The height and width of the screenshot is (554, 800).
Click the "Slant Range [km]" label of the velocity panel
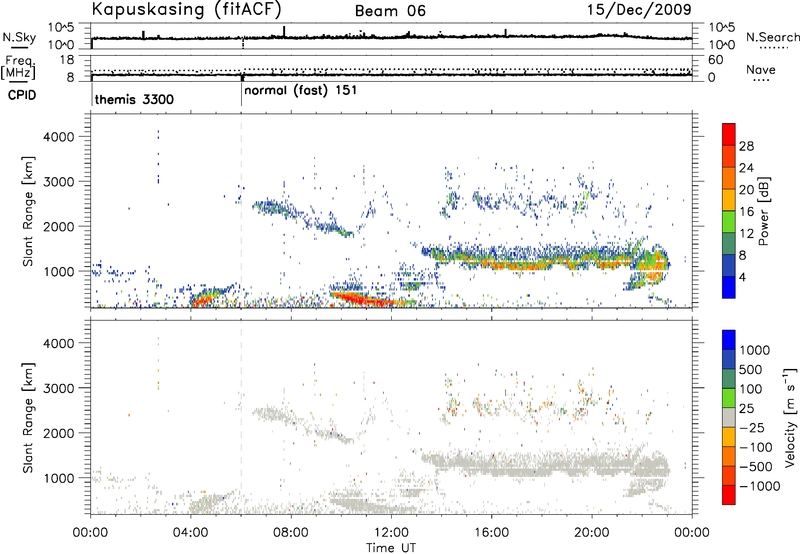pos(28,417)
